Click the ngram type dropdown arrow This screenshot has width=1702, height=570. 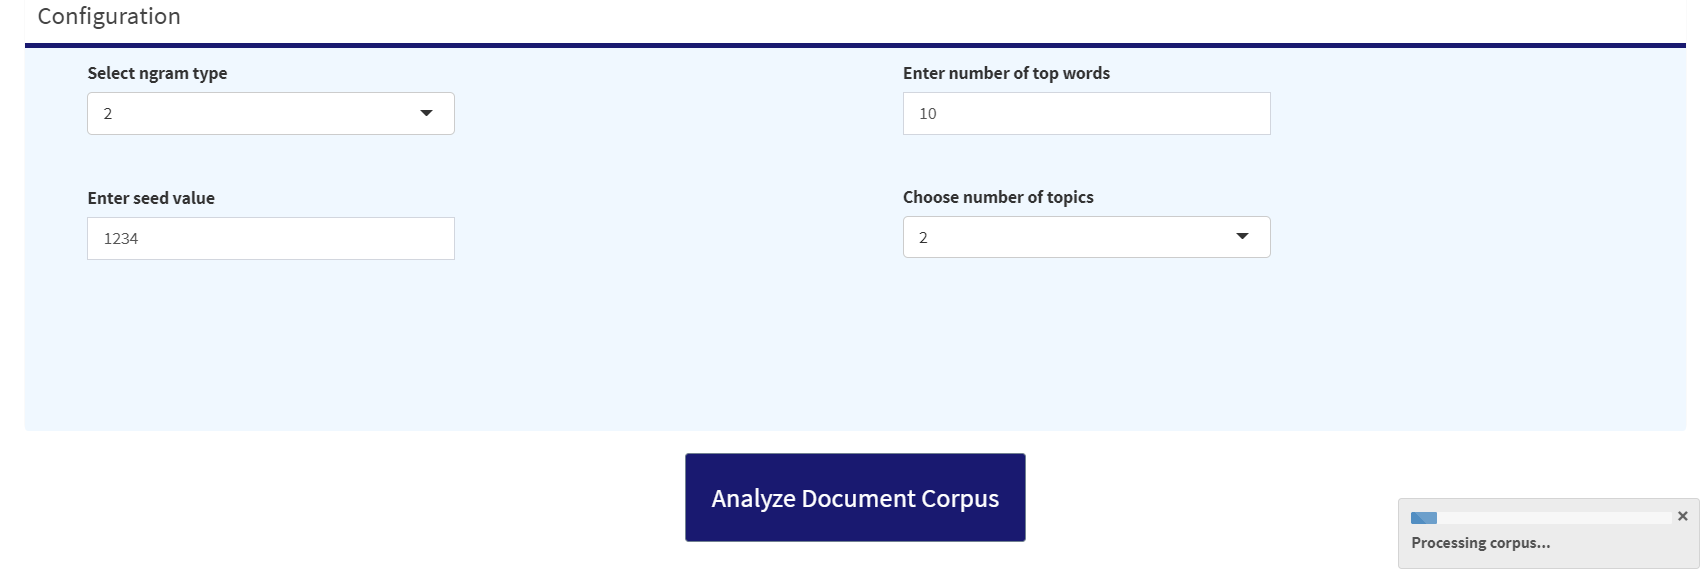pos(427,114)
